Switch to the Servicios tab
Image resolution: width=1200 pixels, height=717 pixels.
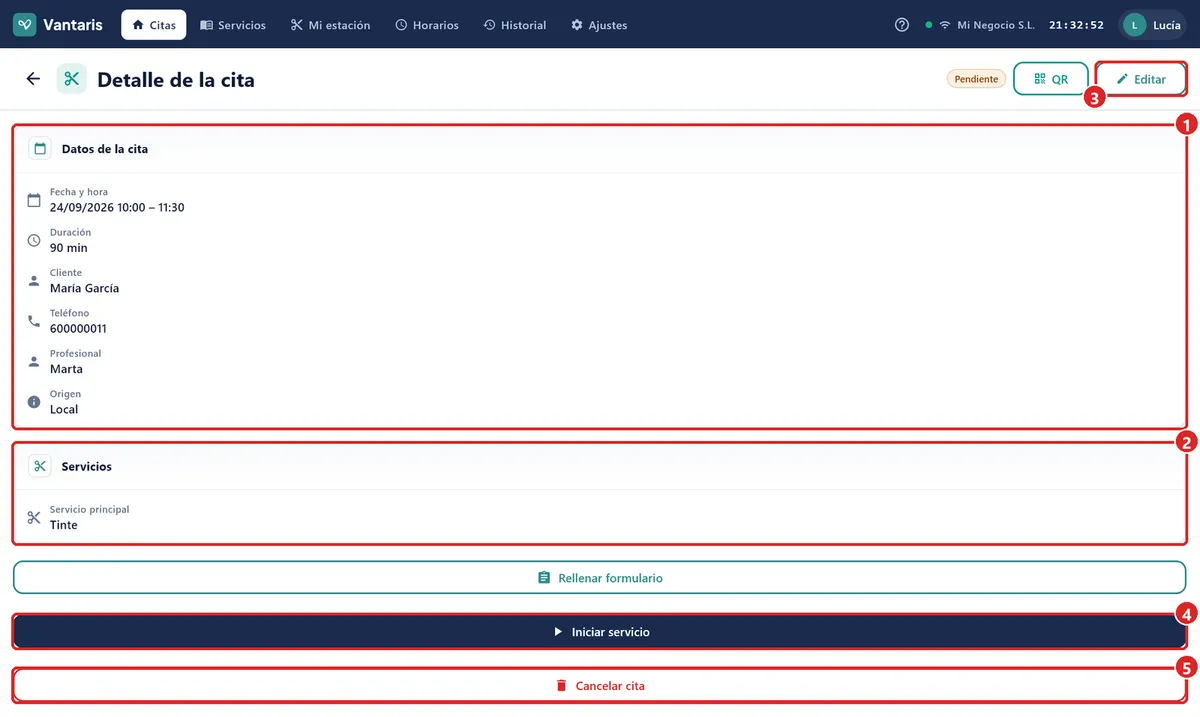[x=233, y=25]
